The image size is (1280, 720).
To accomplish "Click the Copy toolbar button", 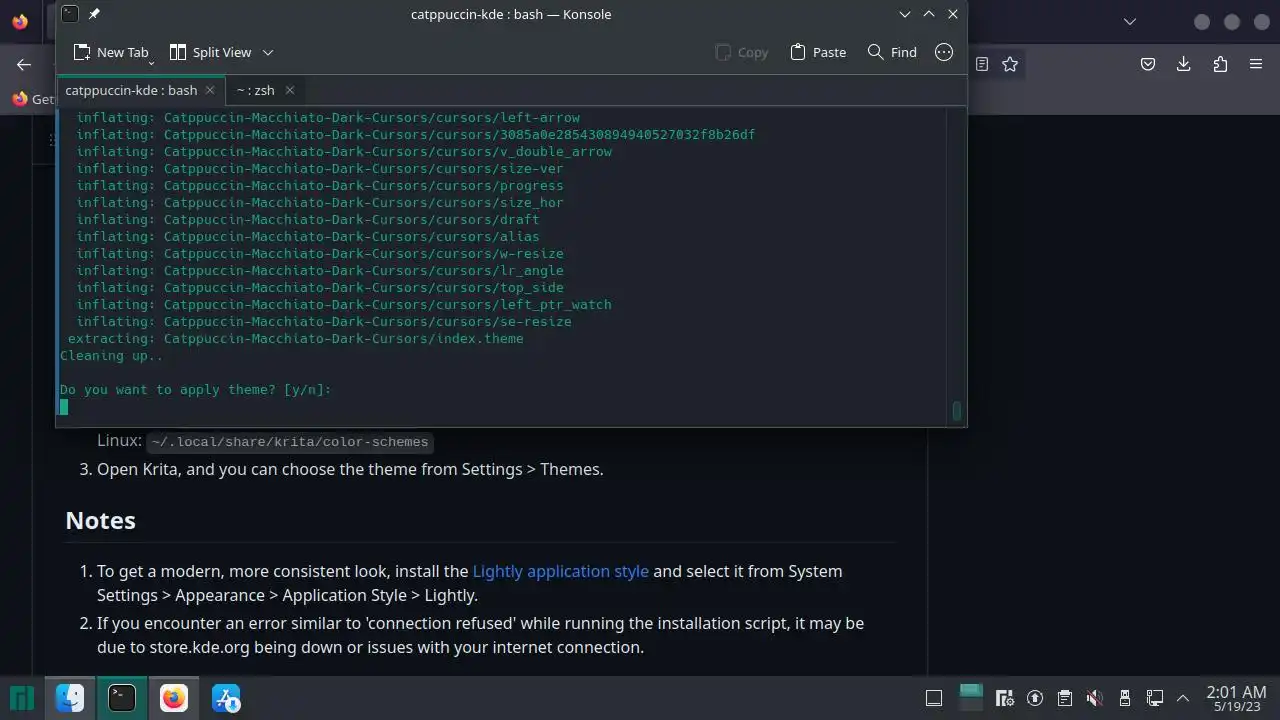I will (x=742, y=52).
